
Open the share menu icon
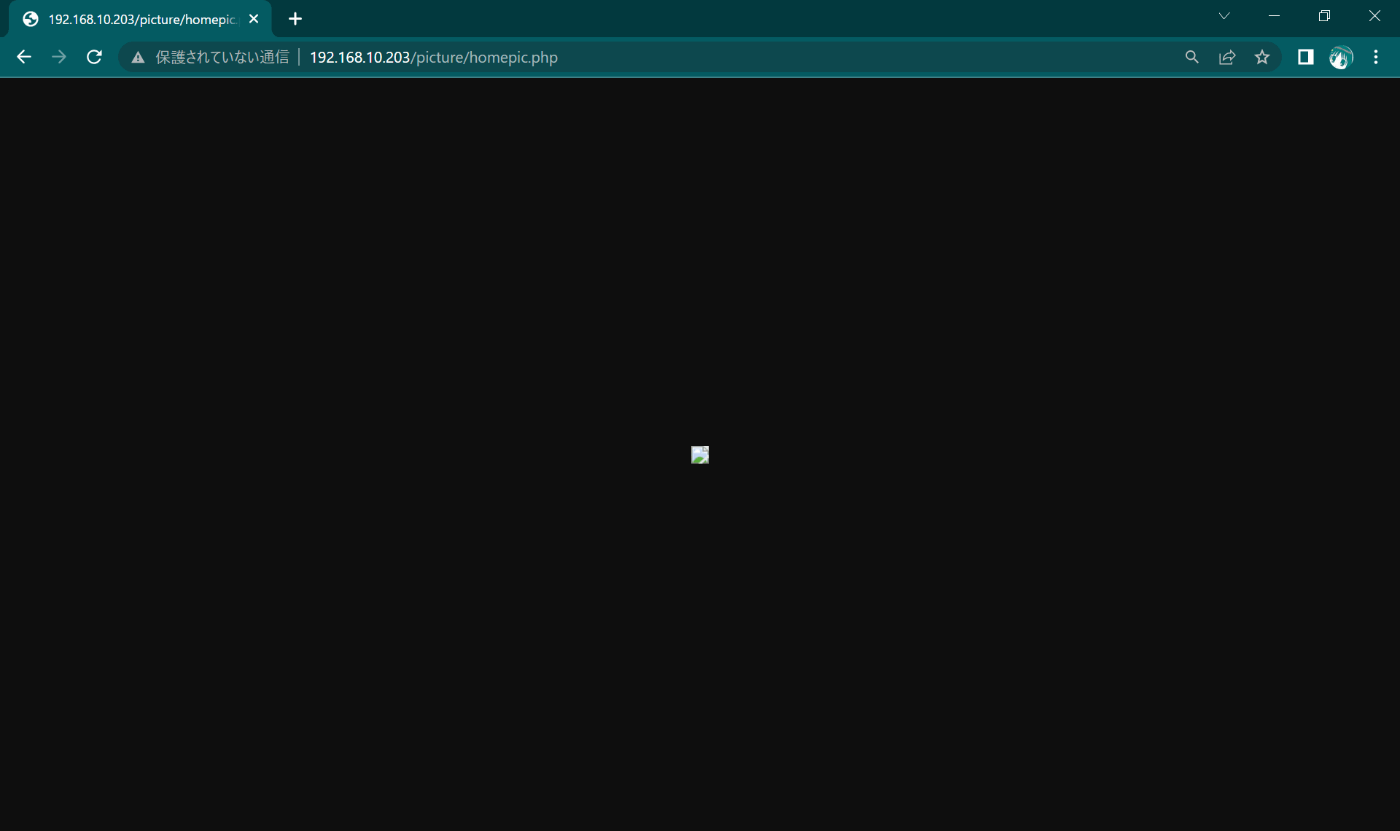1227,57
